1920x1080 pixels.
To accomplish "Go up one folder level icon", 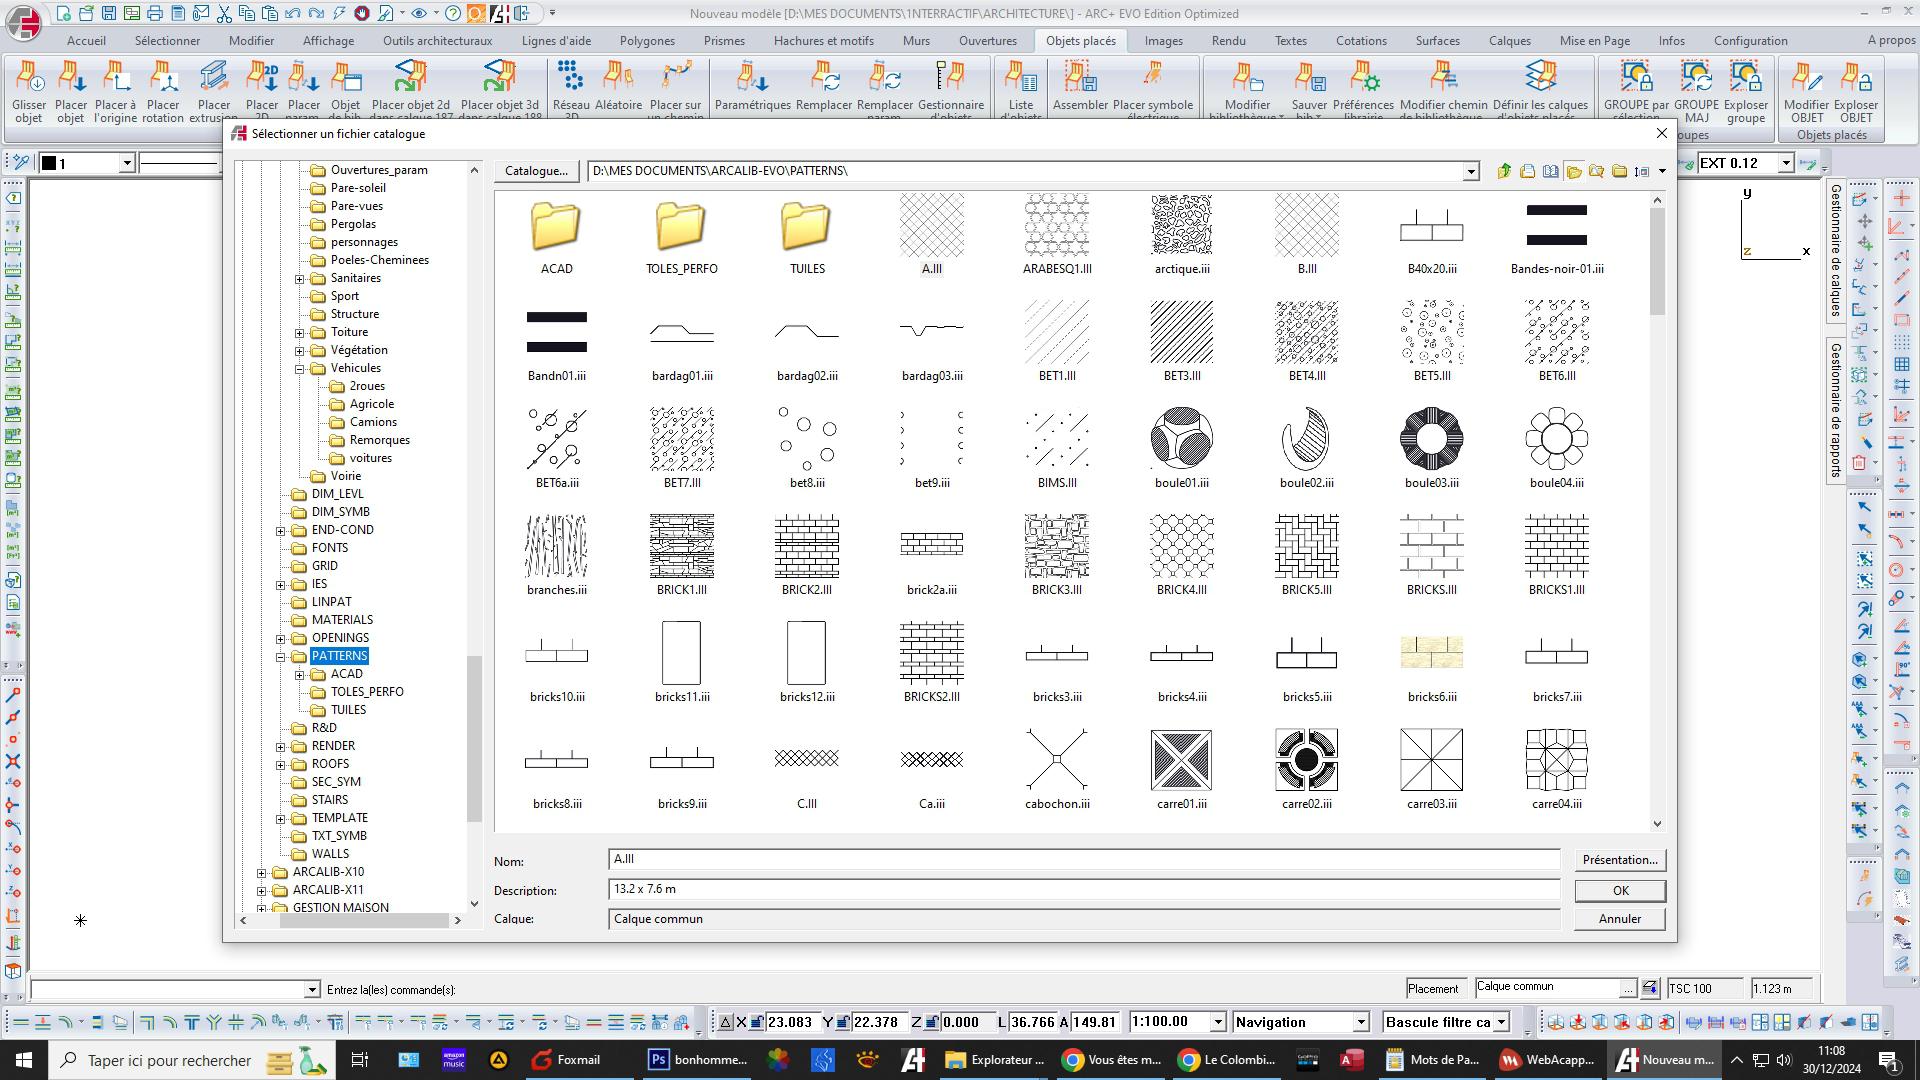I will pos(1504,171).
